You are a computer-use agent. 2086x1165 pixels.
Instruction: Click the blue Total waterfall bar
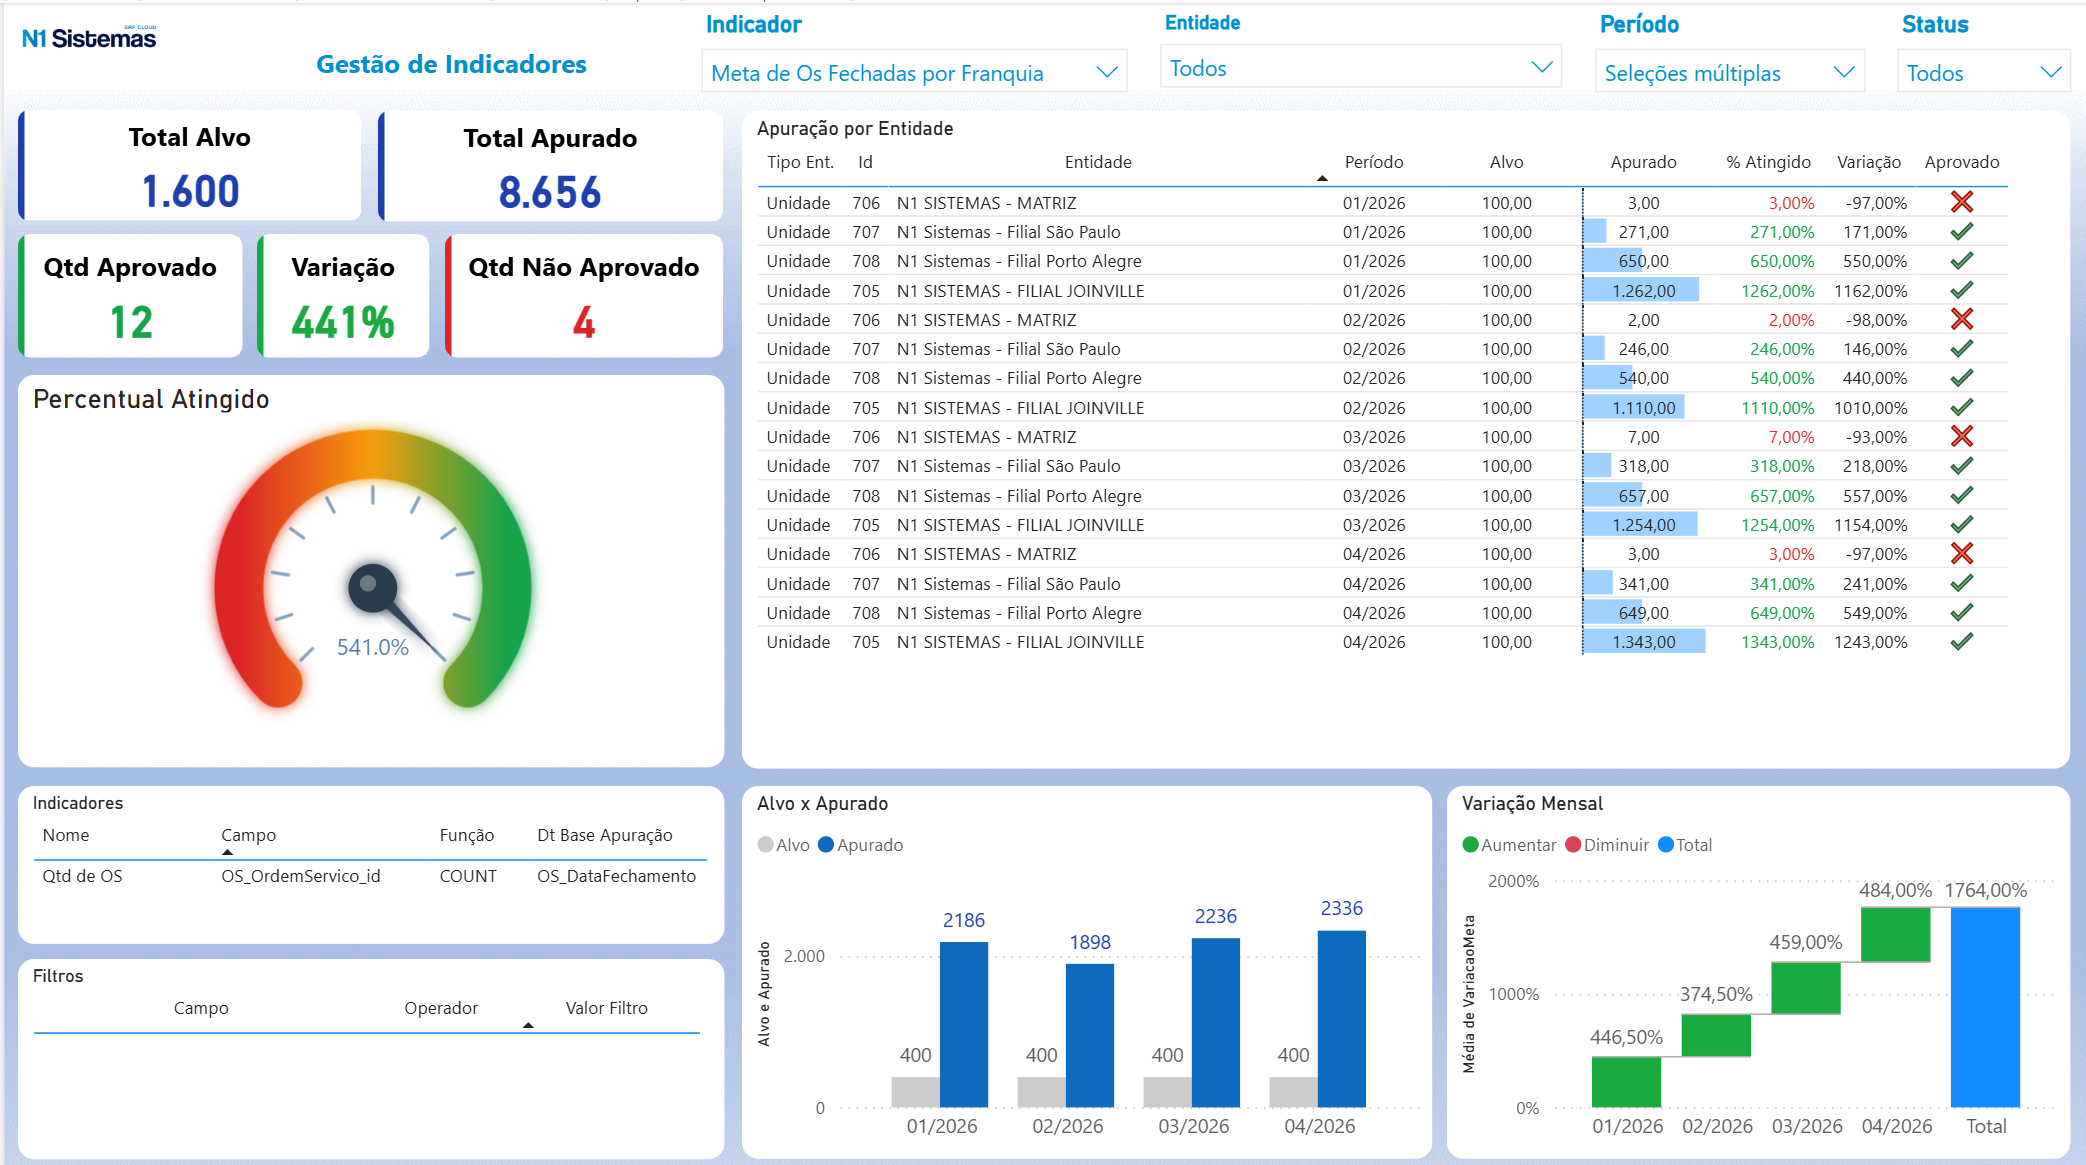click(1985, 1007)
